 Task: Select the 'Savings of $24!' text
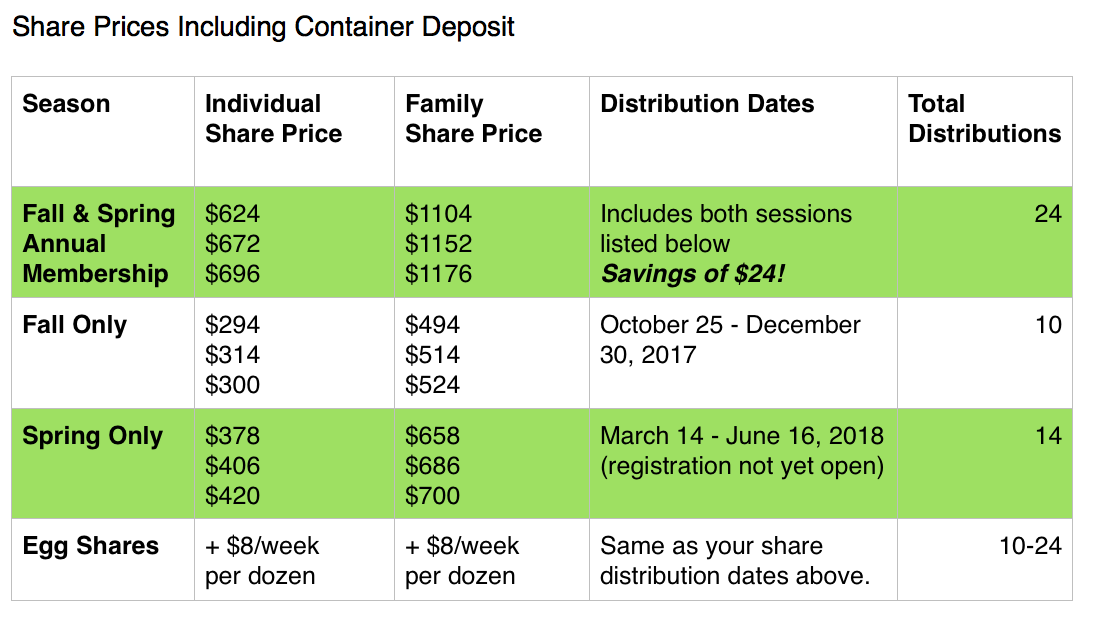point(693,274)
